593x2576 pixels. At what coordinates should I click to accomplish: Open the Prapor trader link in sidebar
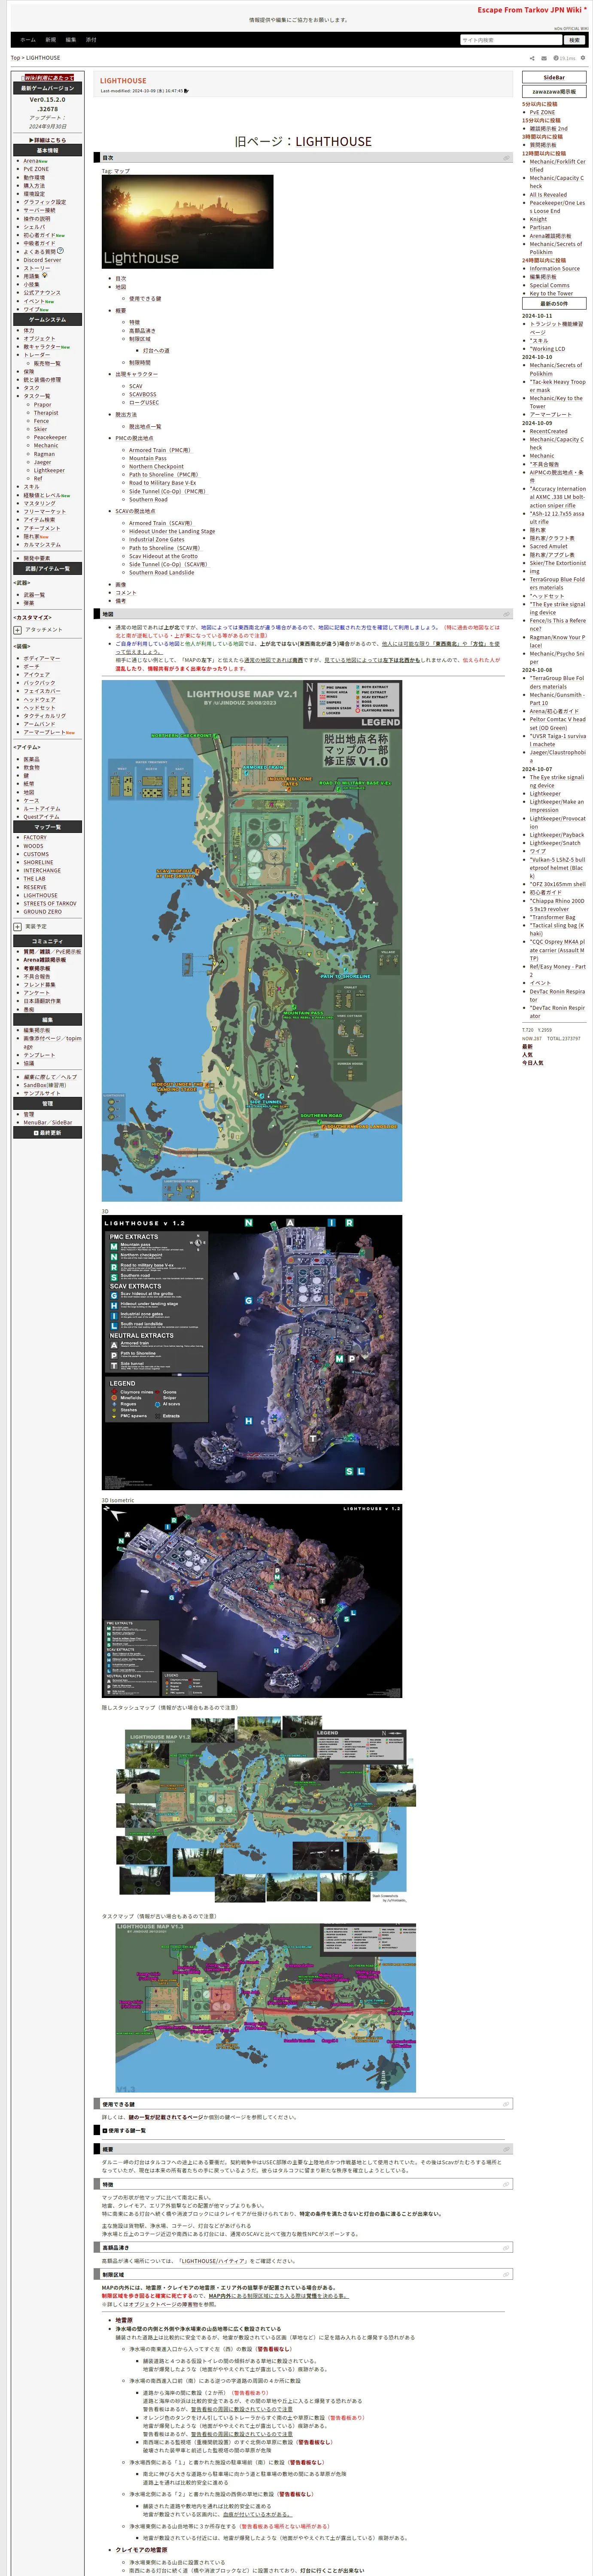coord(42,404)
